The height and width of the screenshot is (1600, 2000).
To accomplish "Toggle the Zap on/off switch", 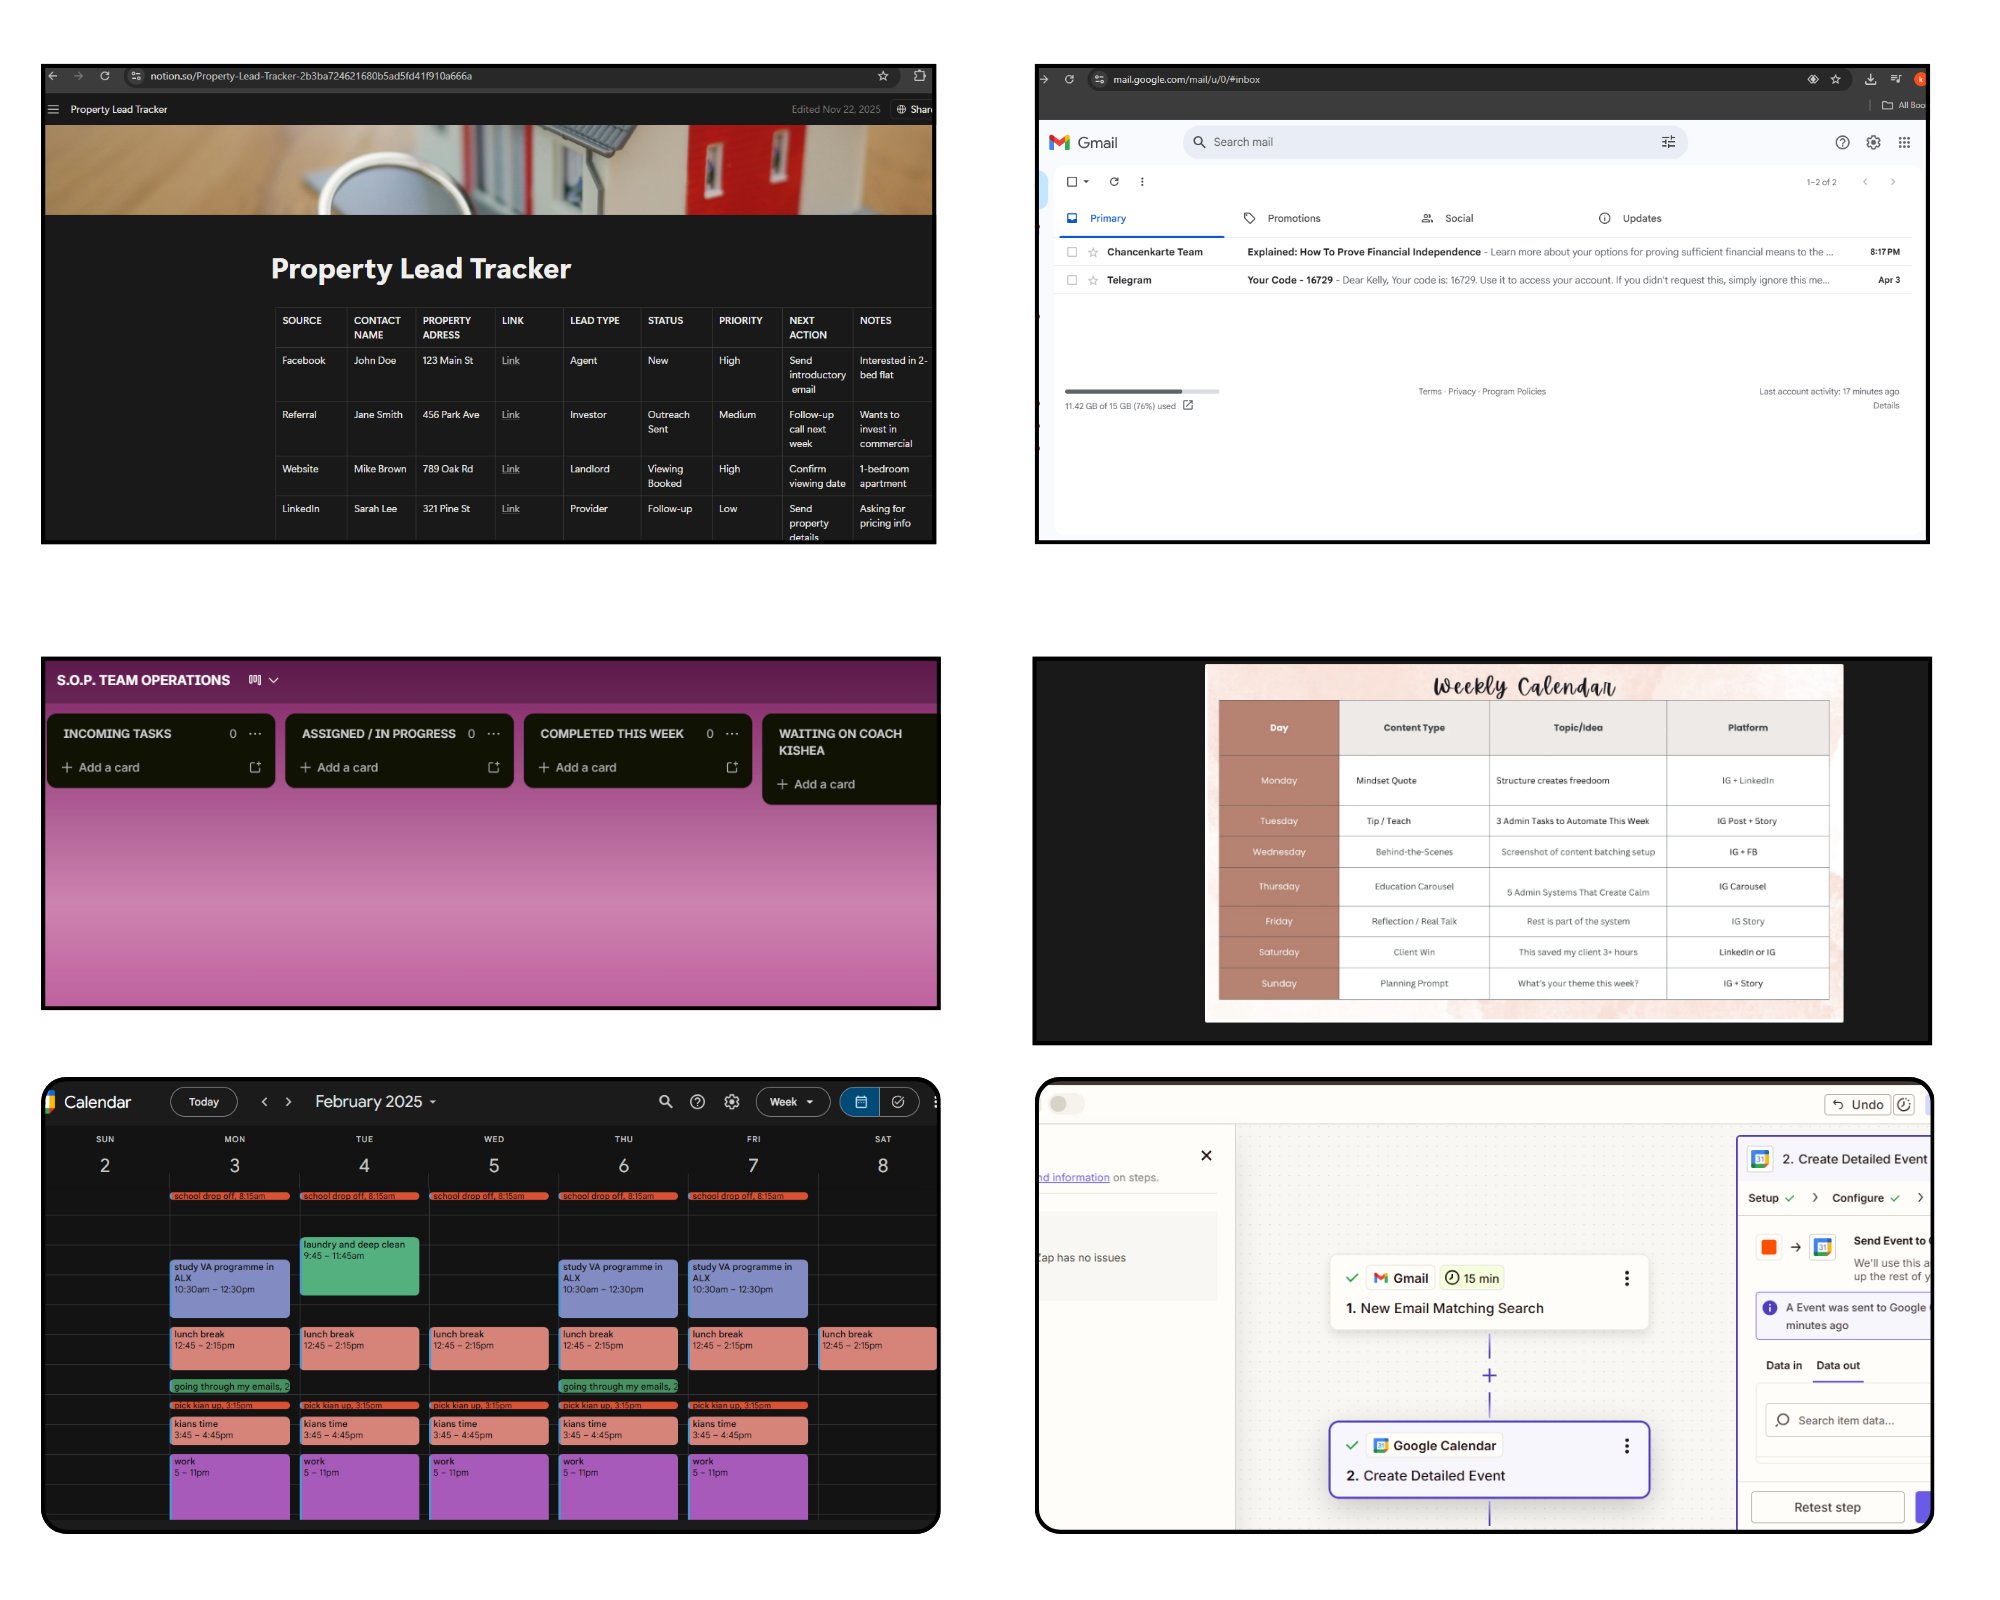I will (1066, 1103).
